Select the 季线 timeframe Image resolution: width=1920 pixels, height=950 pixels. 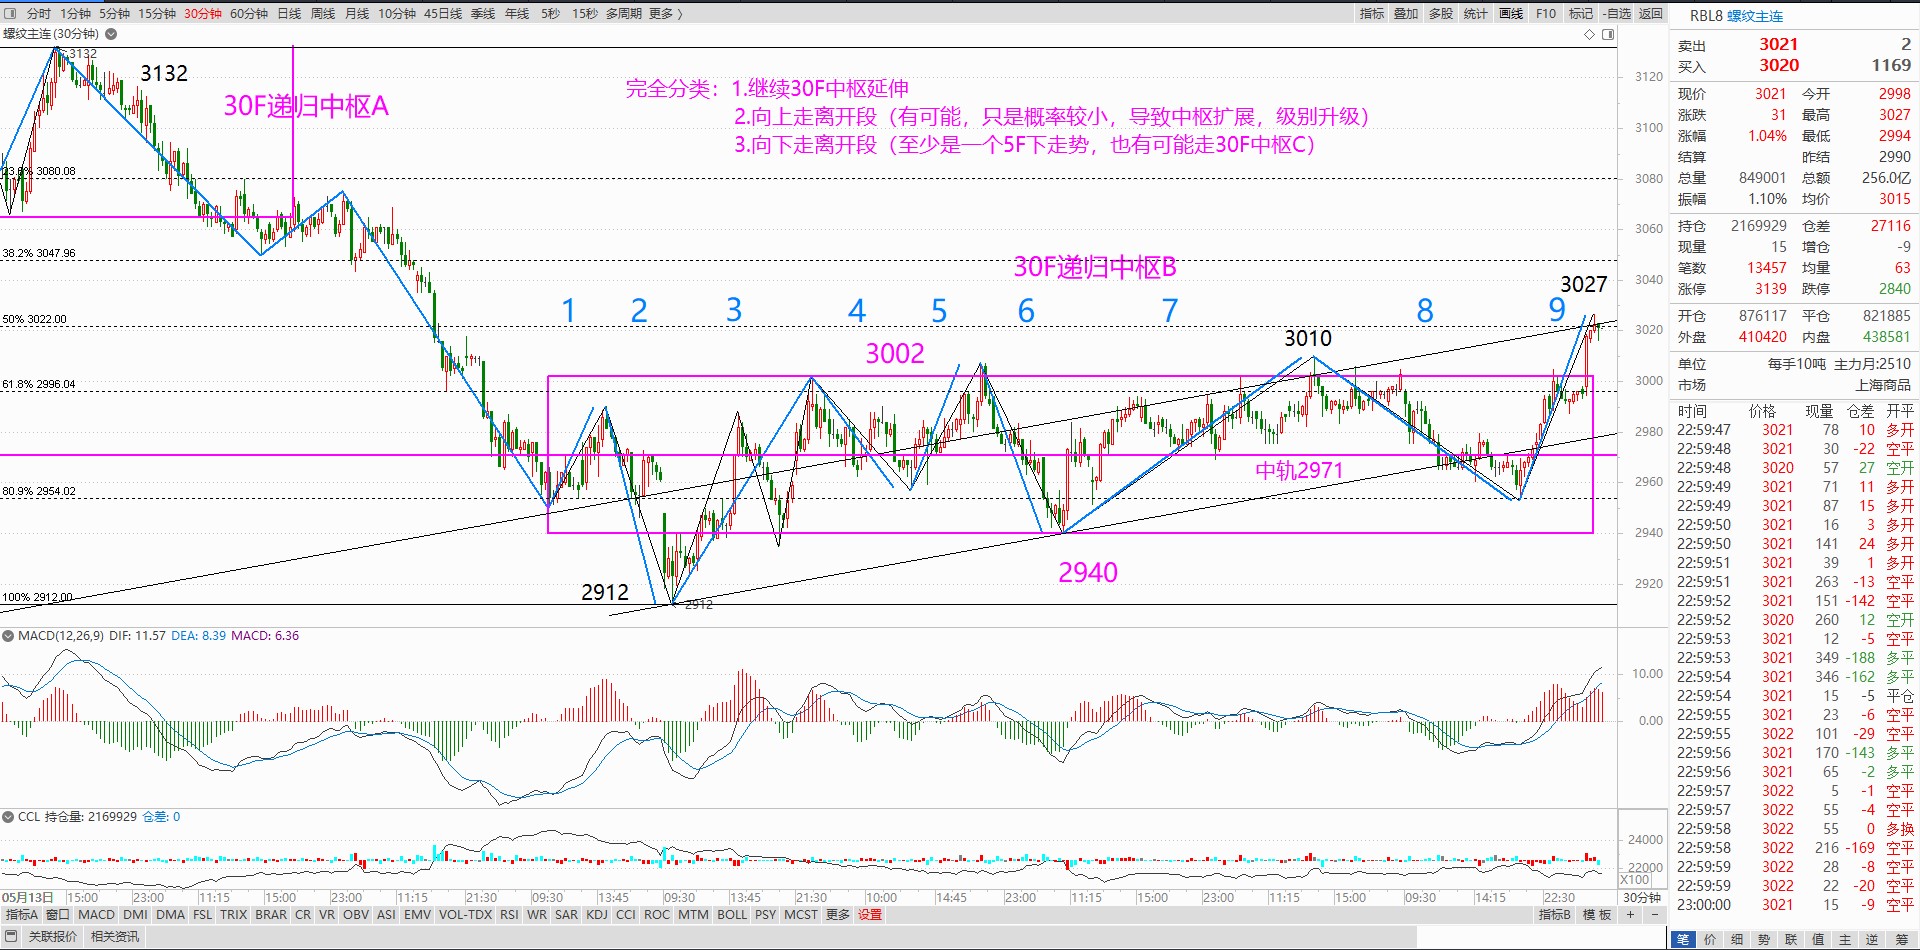[483, 14]
